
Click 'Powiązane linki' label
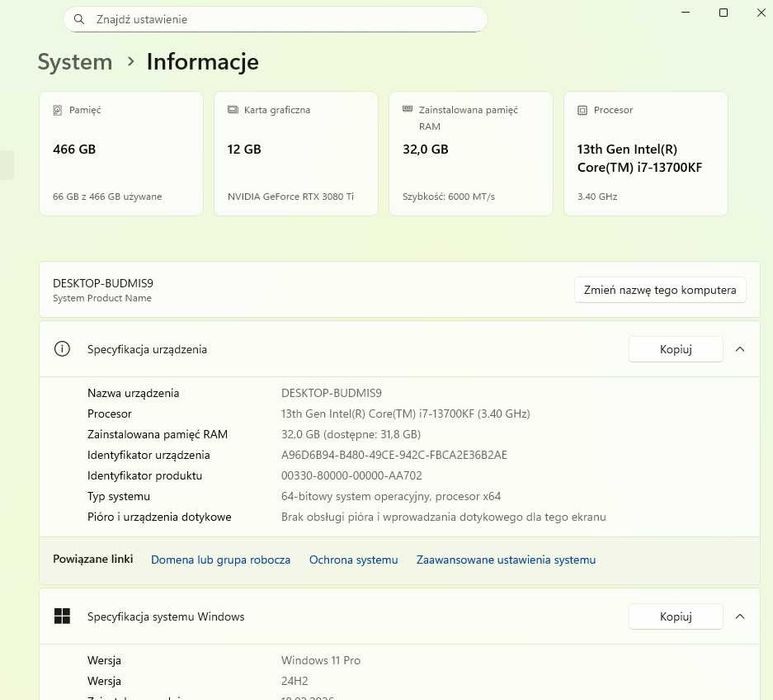tap(93, 559)
